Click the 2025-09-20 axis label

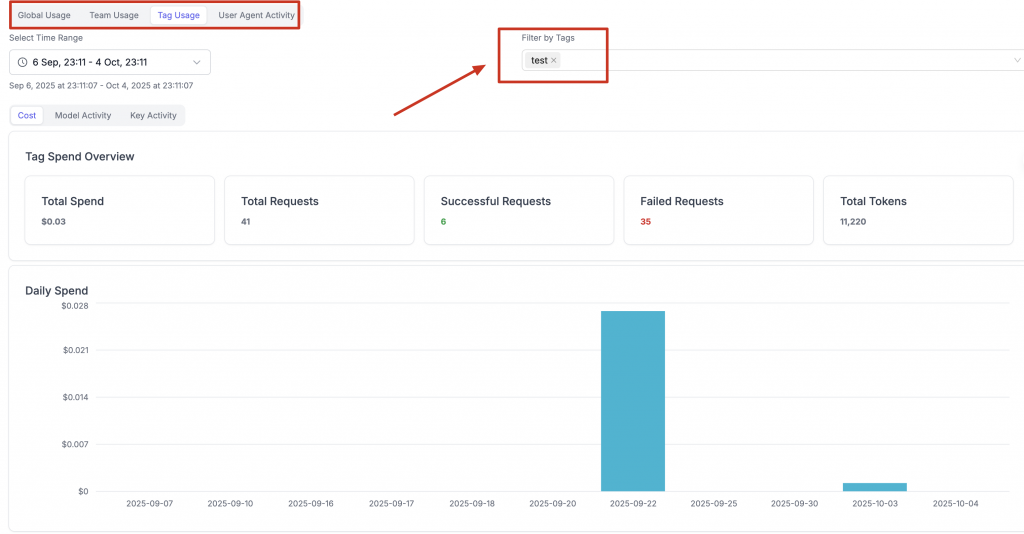[552, 503]
